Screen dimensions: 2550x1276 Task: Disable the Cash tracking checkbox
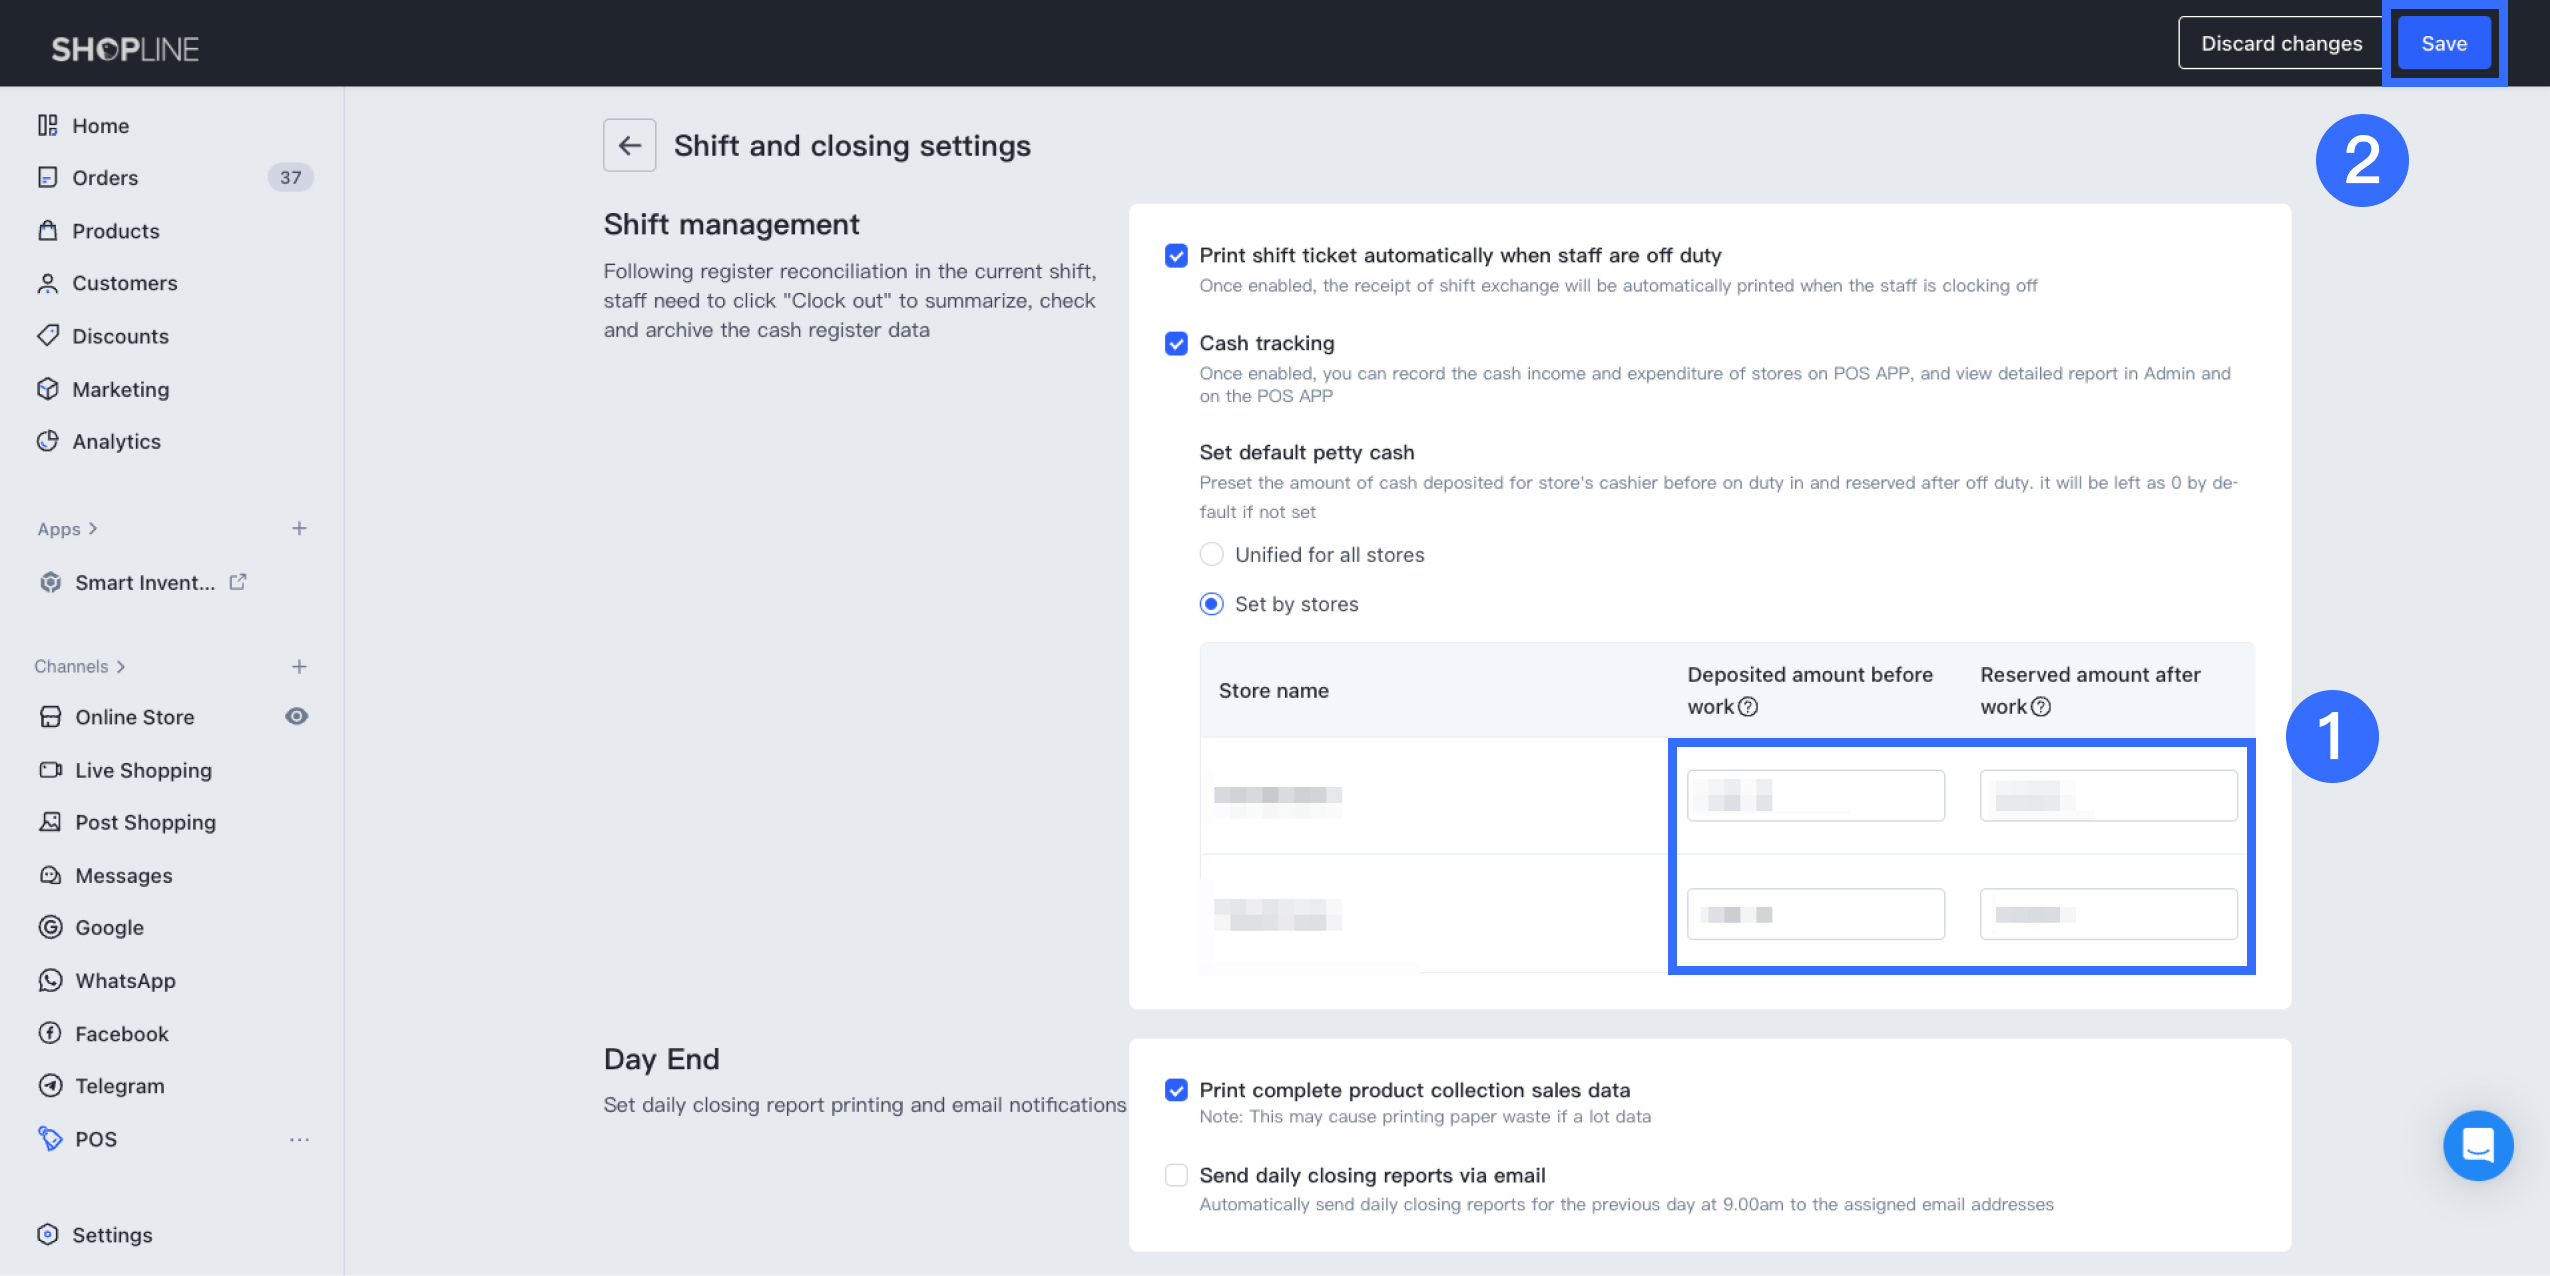[1176, 344]
